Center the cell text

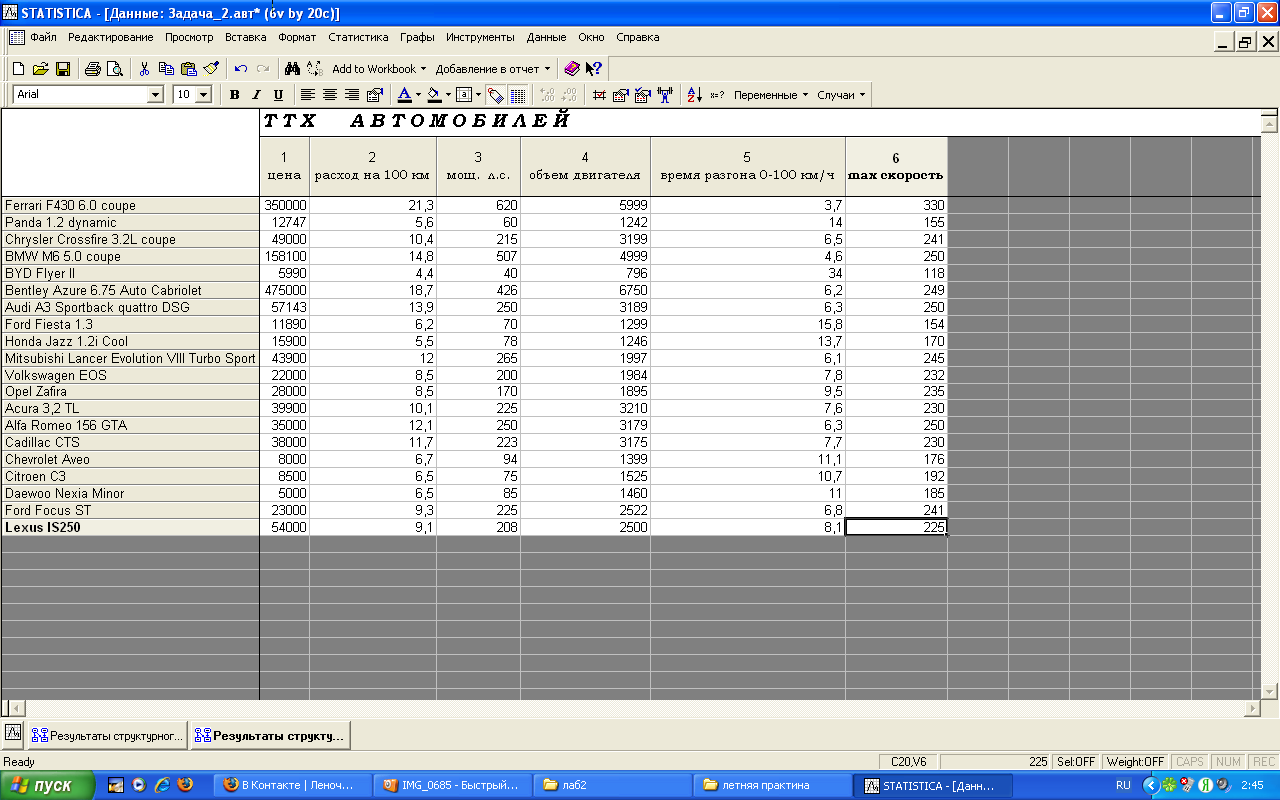coord(329,95)
